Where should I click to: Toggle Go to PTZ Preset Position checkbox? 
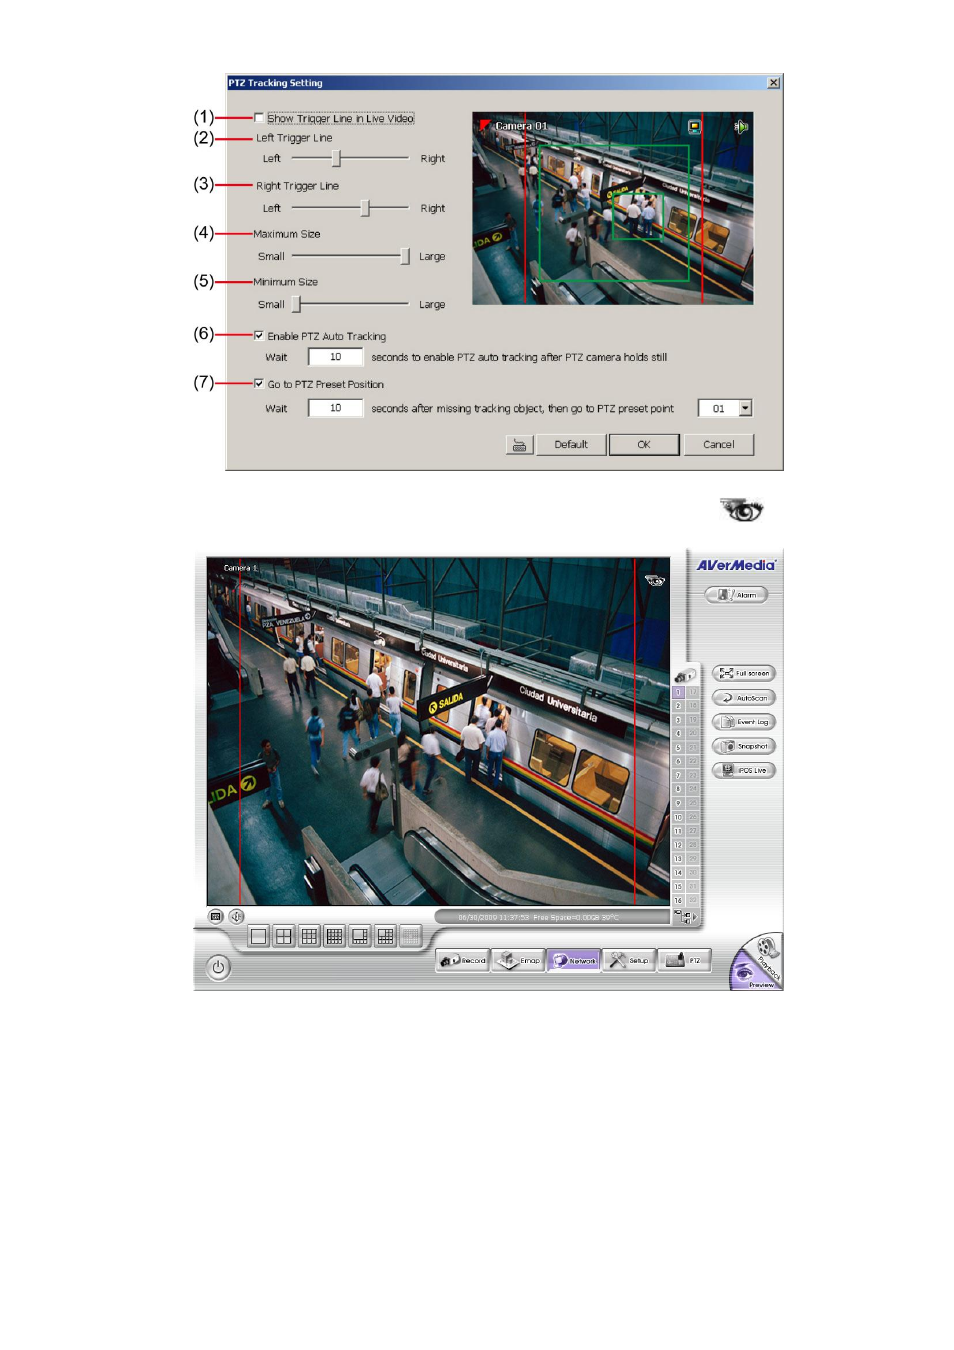[259, 384]
